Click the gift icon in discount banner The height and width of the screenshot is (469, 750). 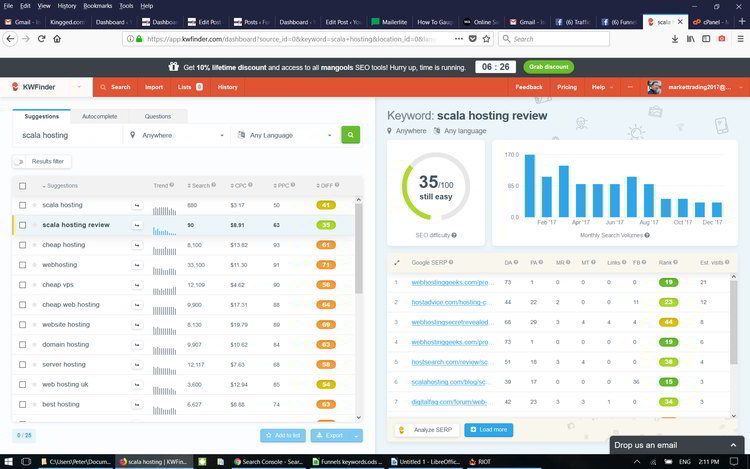point(174,67)
